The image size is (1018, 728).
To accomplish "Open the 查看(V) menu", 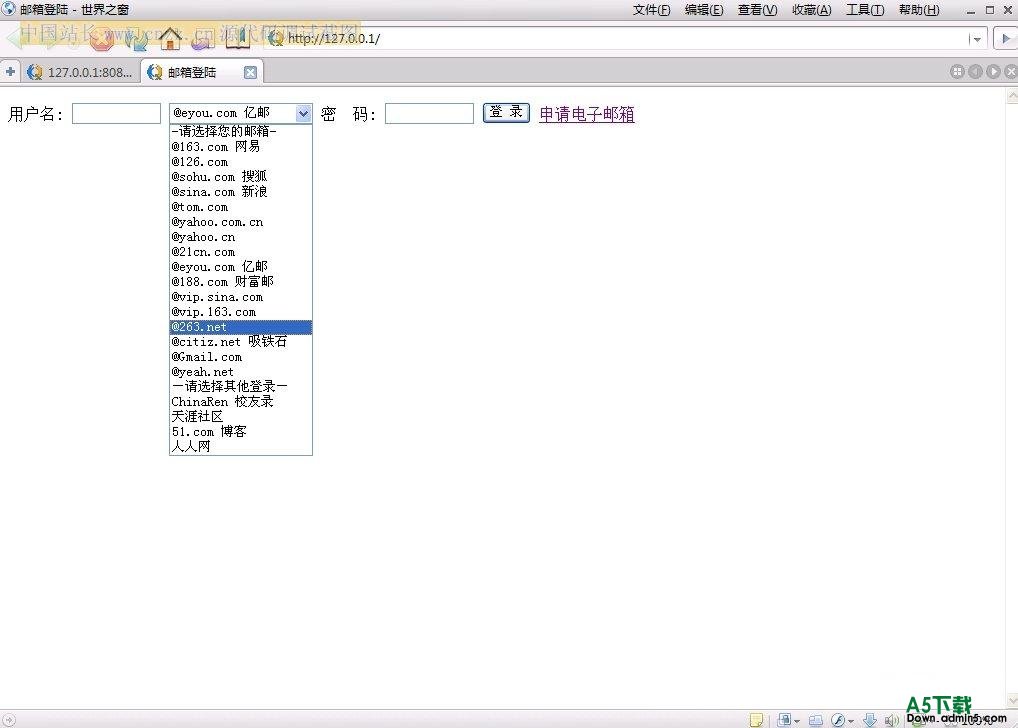I will pos(757,10).
